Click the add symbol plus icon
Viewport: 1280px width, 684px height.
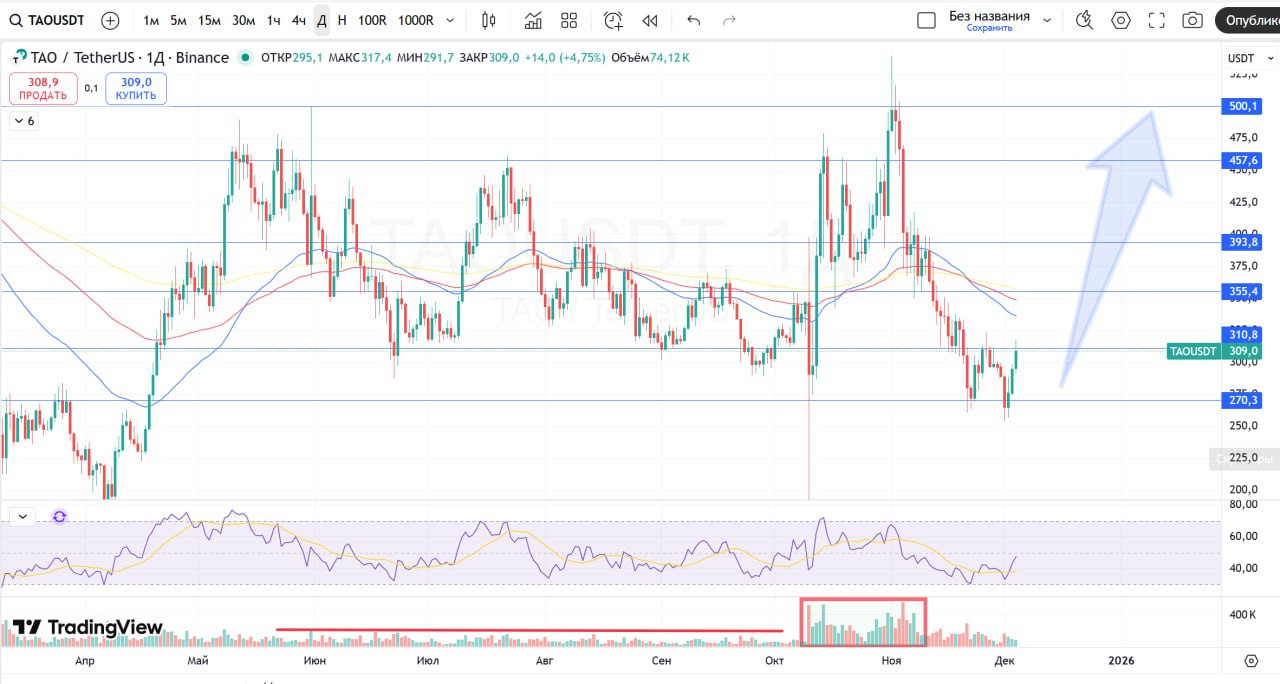point(110,20)
